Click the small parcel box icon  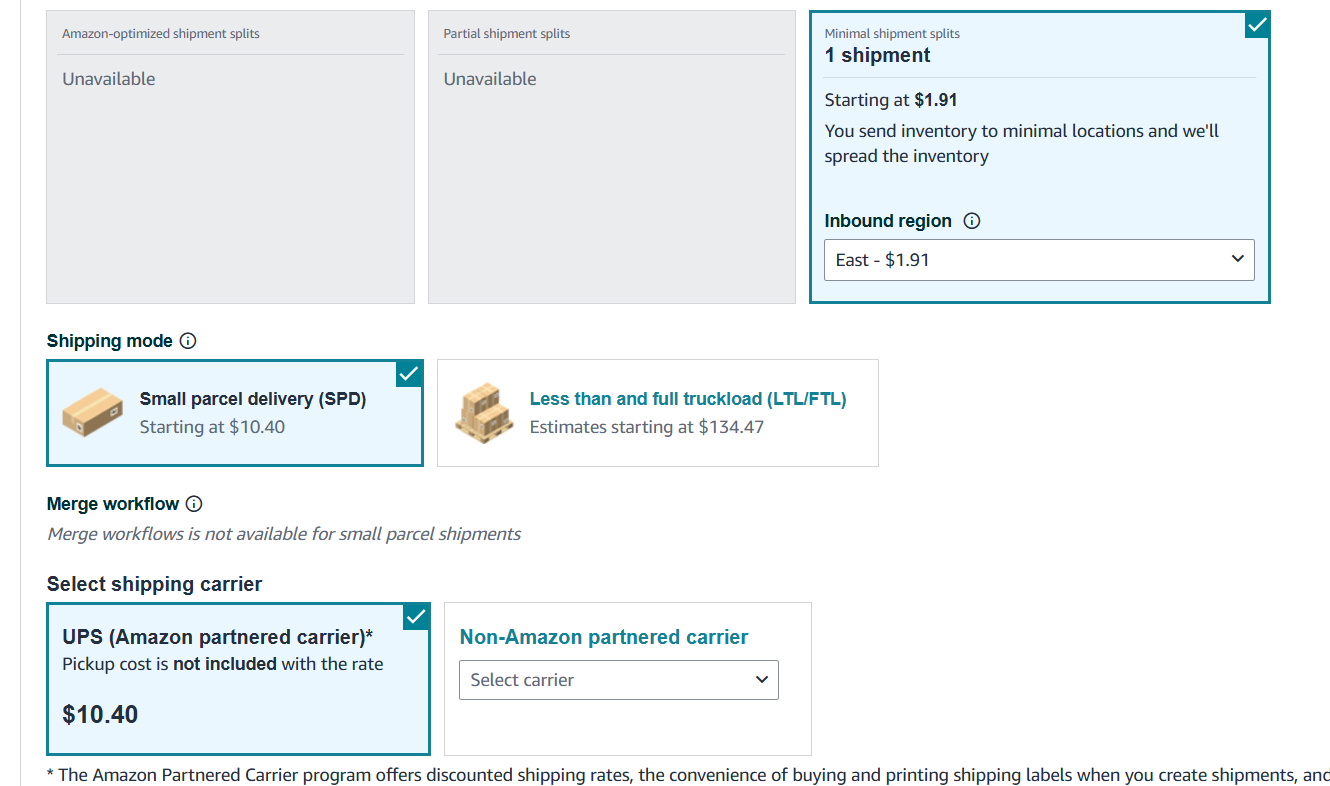pos(94,412)
